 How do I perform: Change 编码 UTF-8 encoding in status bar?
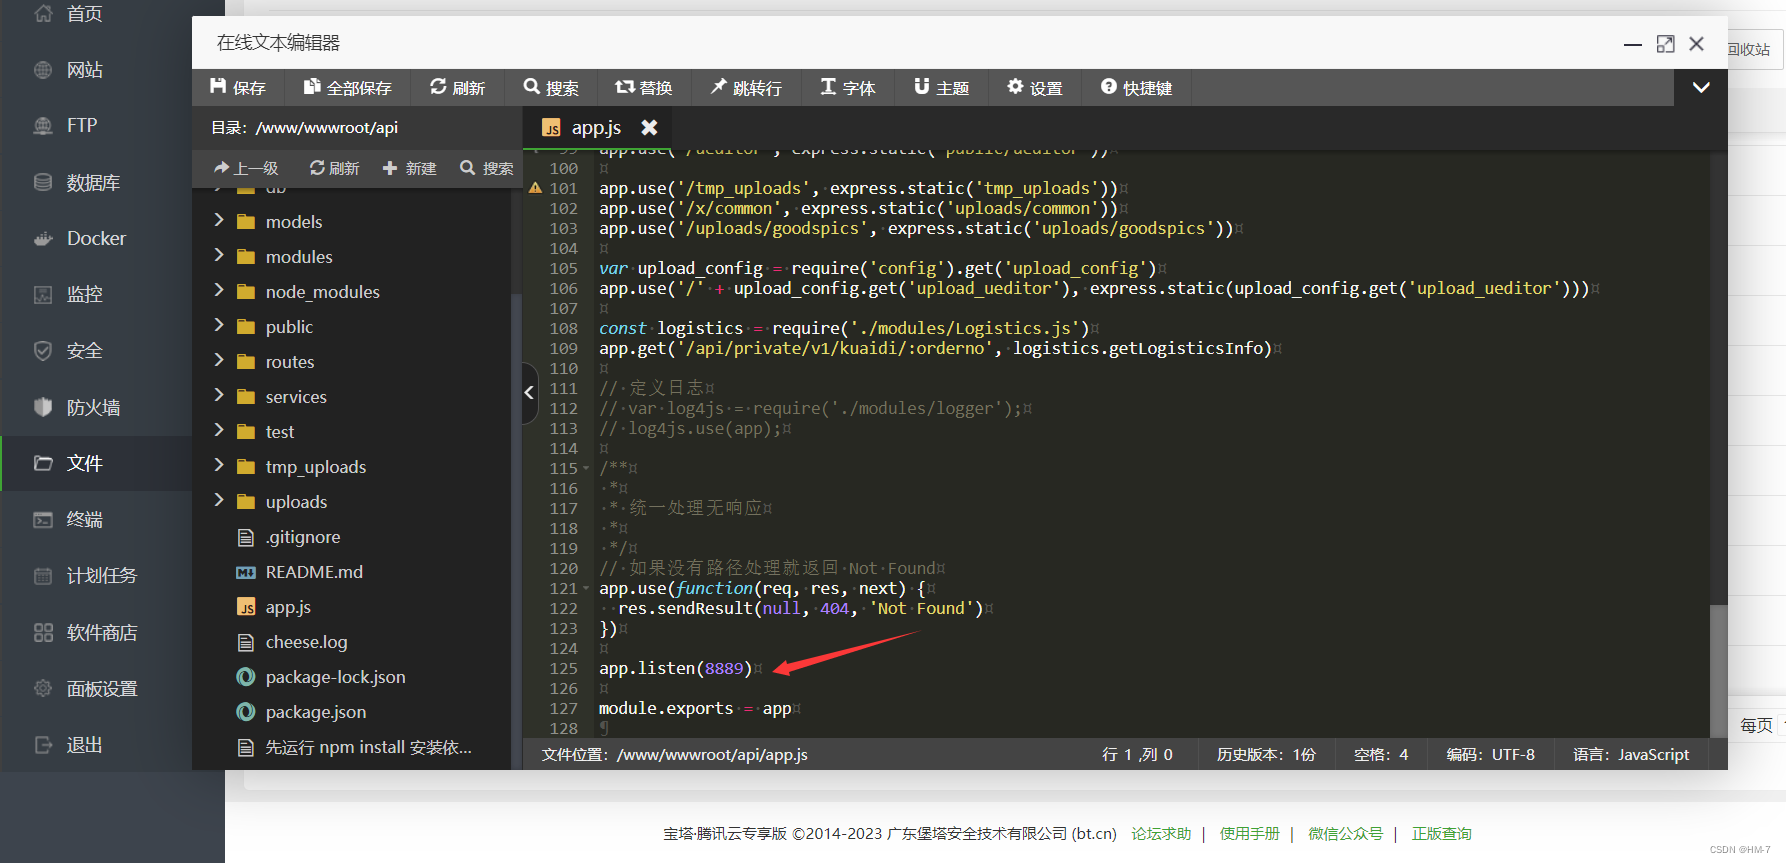tap(1490, 754)
